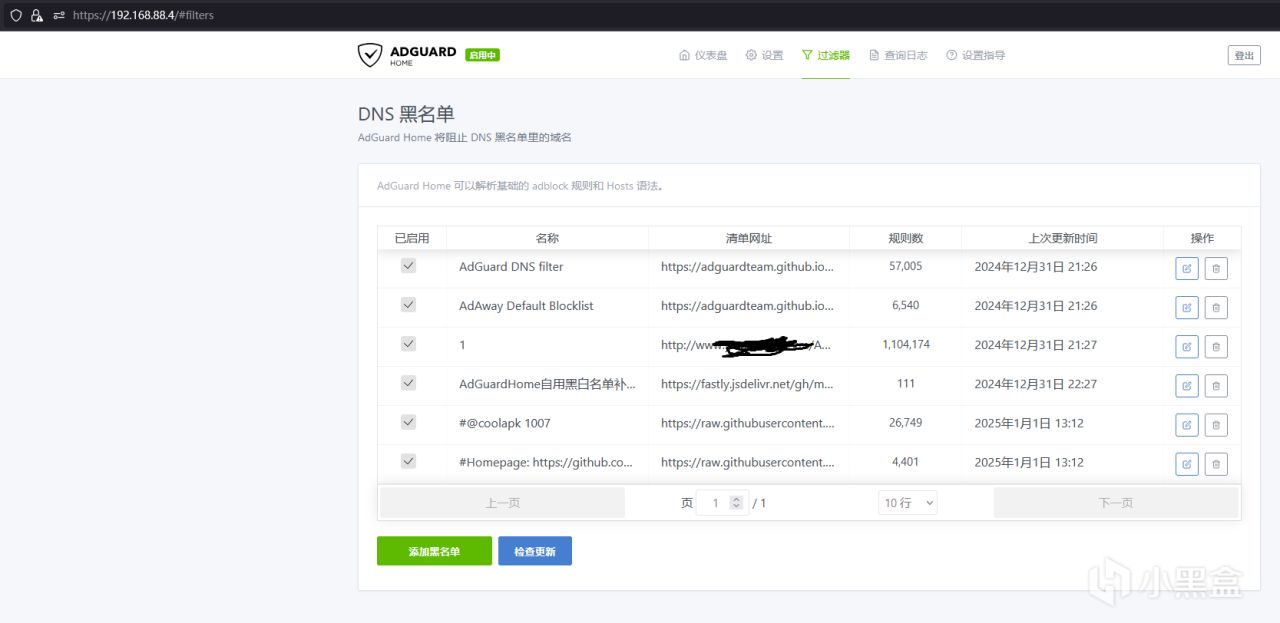Click the padlock site security icon
This screenshot has height=623, width=1280.
click(37, 15)
